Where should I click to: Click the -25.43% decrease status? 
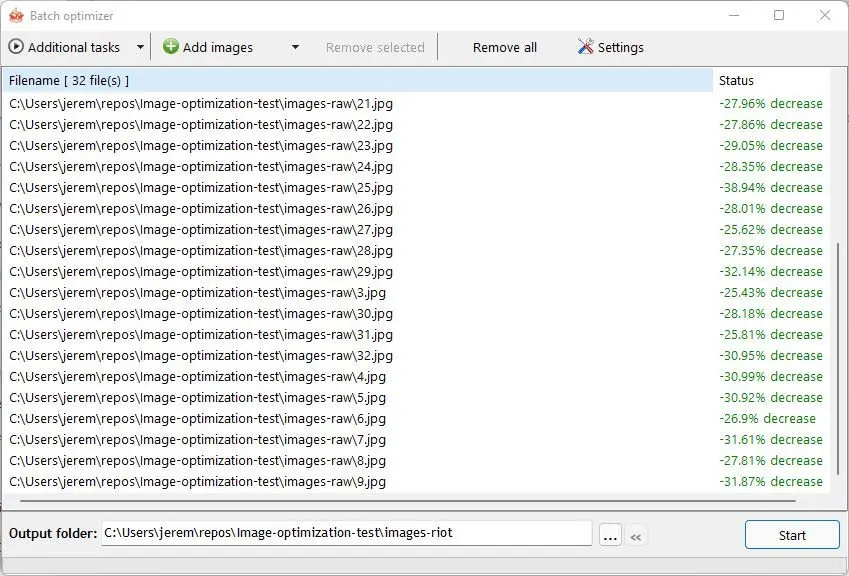point(771,293)
